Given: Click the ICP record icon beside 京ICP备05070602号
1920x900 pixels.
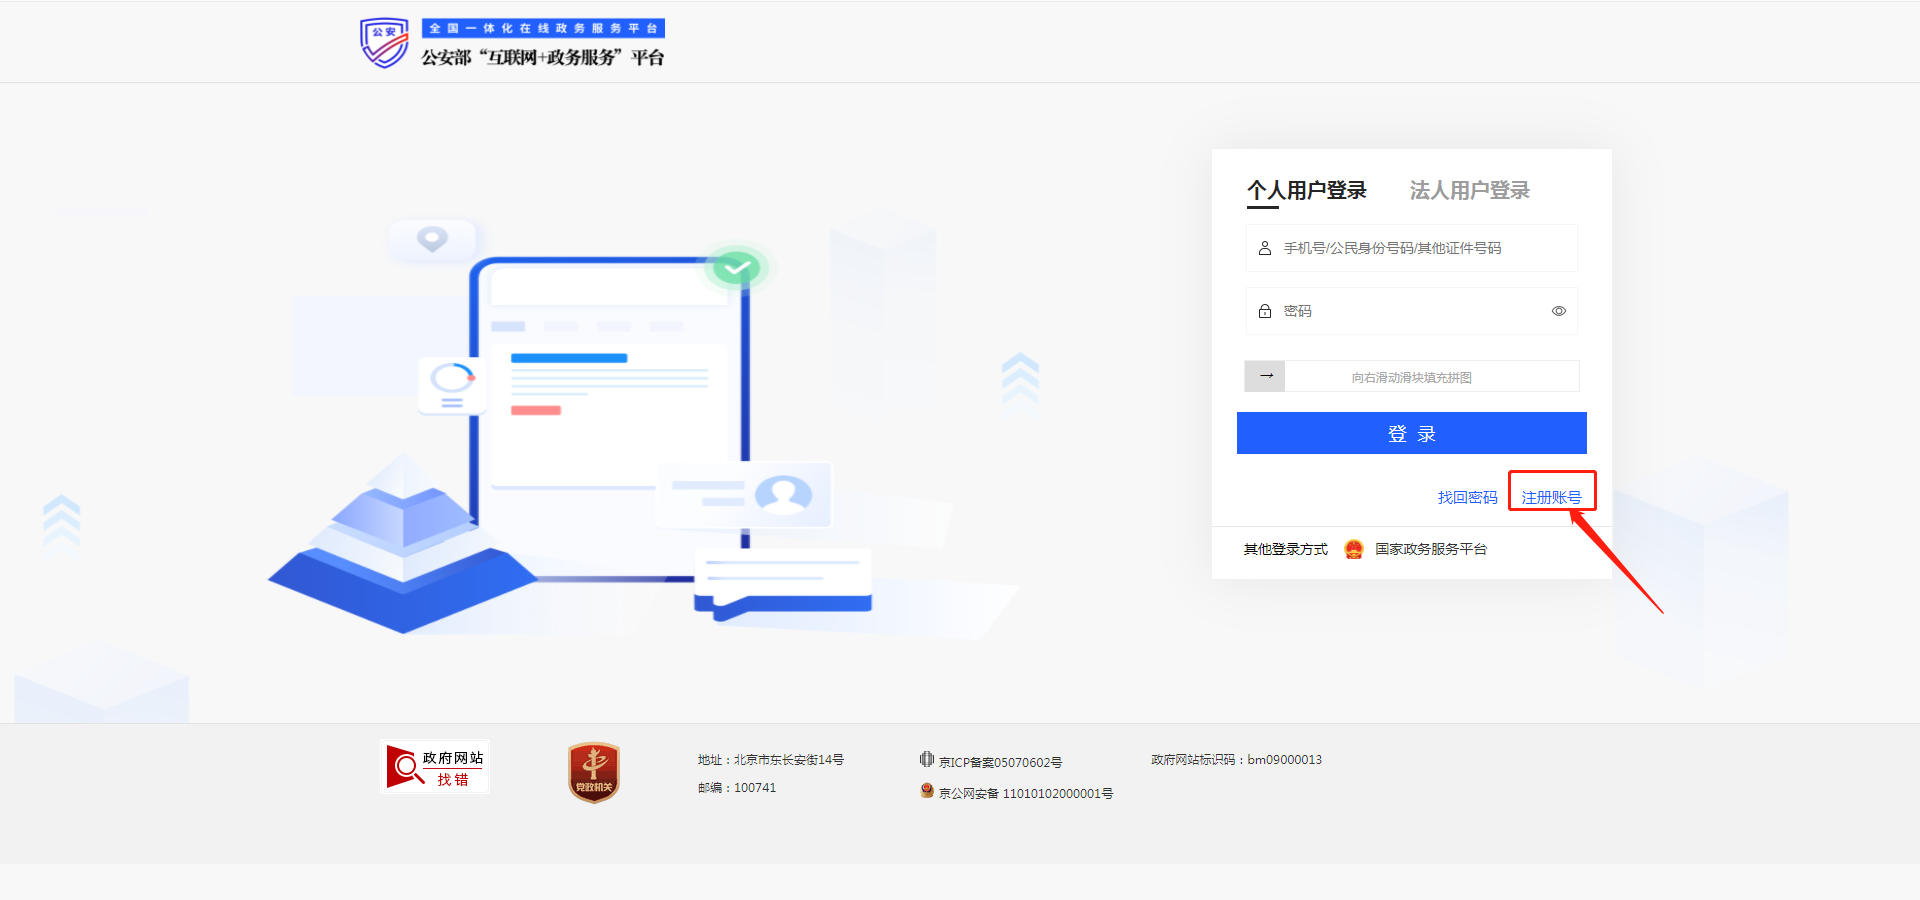Looking at the screenshot, I should click(927, 760).
